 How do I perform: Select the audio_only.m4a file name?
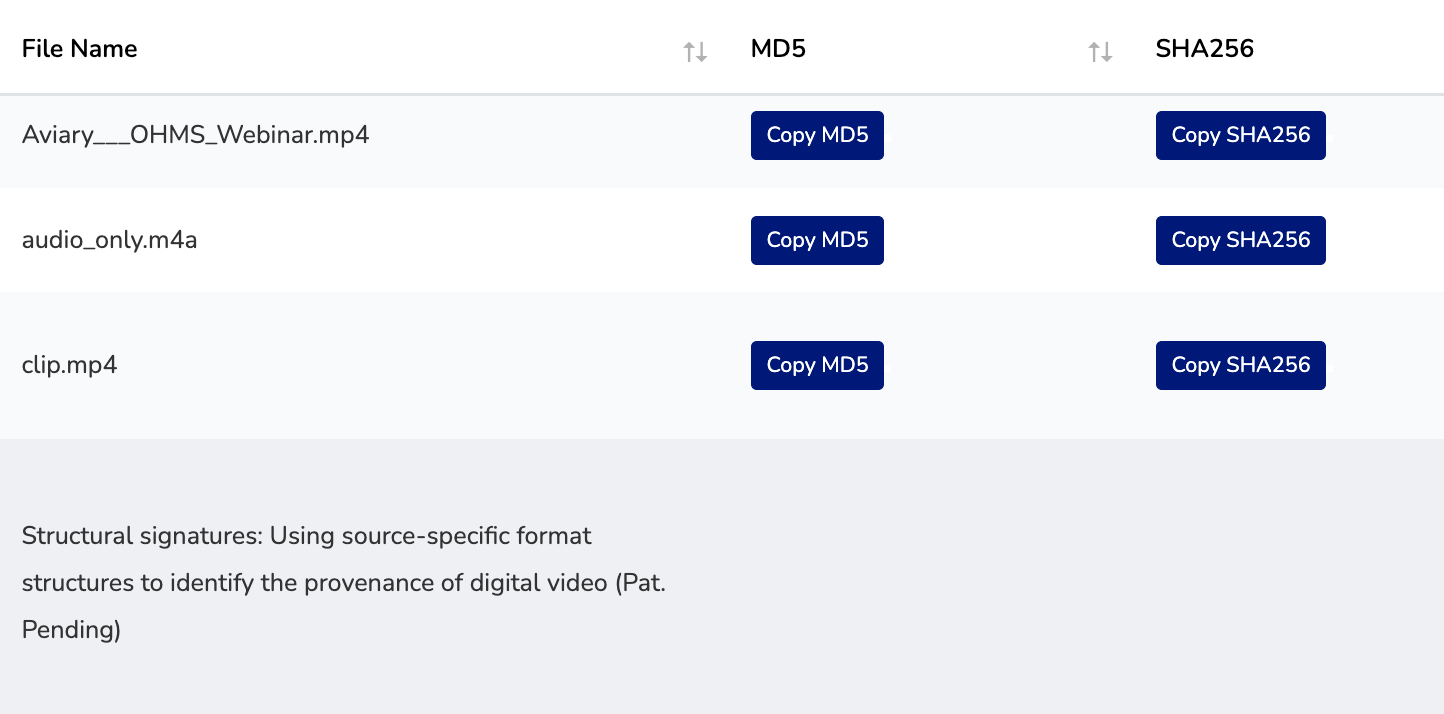coord(110,240)
